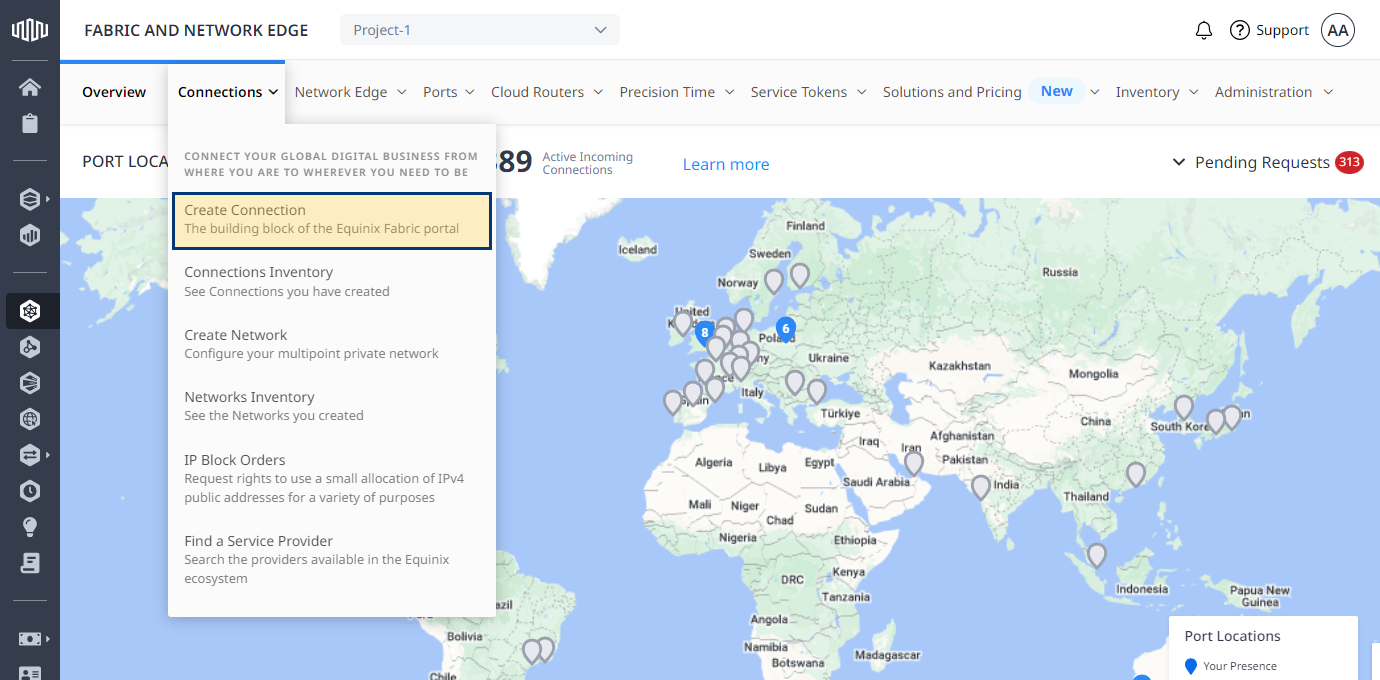Screen dimensions: 1380x680
Task: Go to Home via sidebar house icon
Action: (x=30, y=87)
